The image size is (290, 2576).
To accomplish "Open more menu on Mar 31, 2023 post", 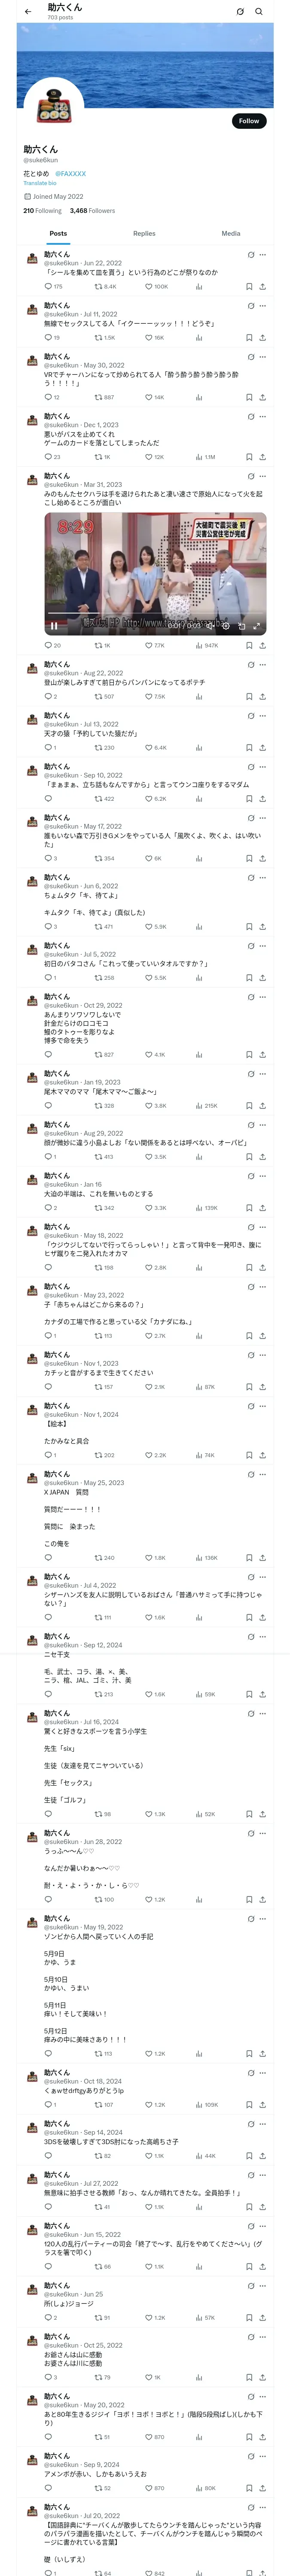I will click(263, 476).
